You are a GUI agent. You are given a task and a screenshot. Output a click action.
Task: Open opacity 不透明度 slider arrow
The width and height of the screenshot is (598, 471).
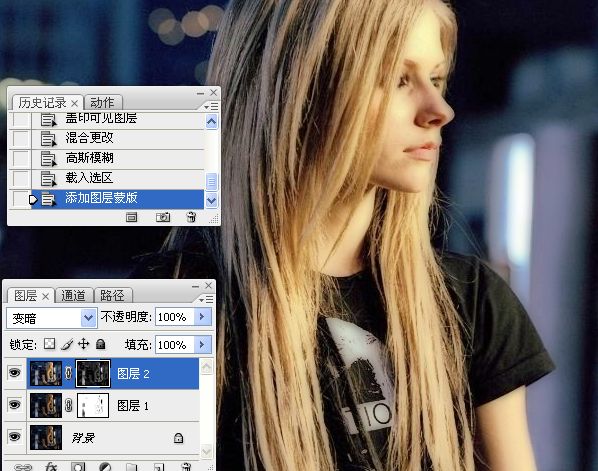point(202,317)
